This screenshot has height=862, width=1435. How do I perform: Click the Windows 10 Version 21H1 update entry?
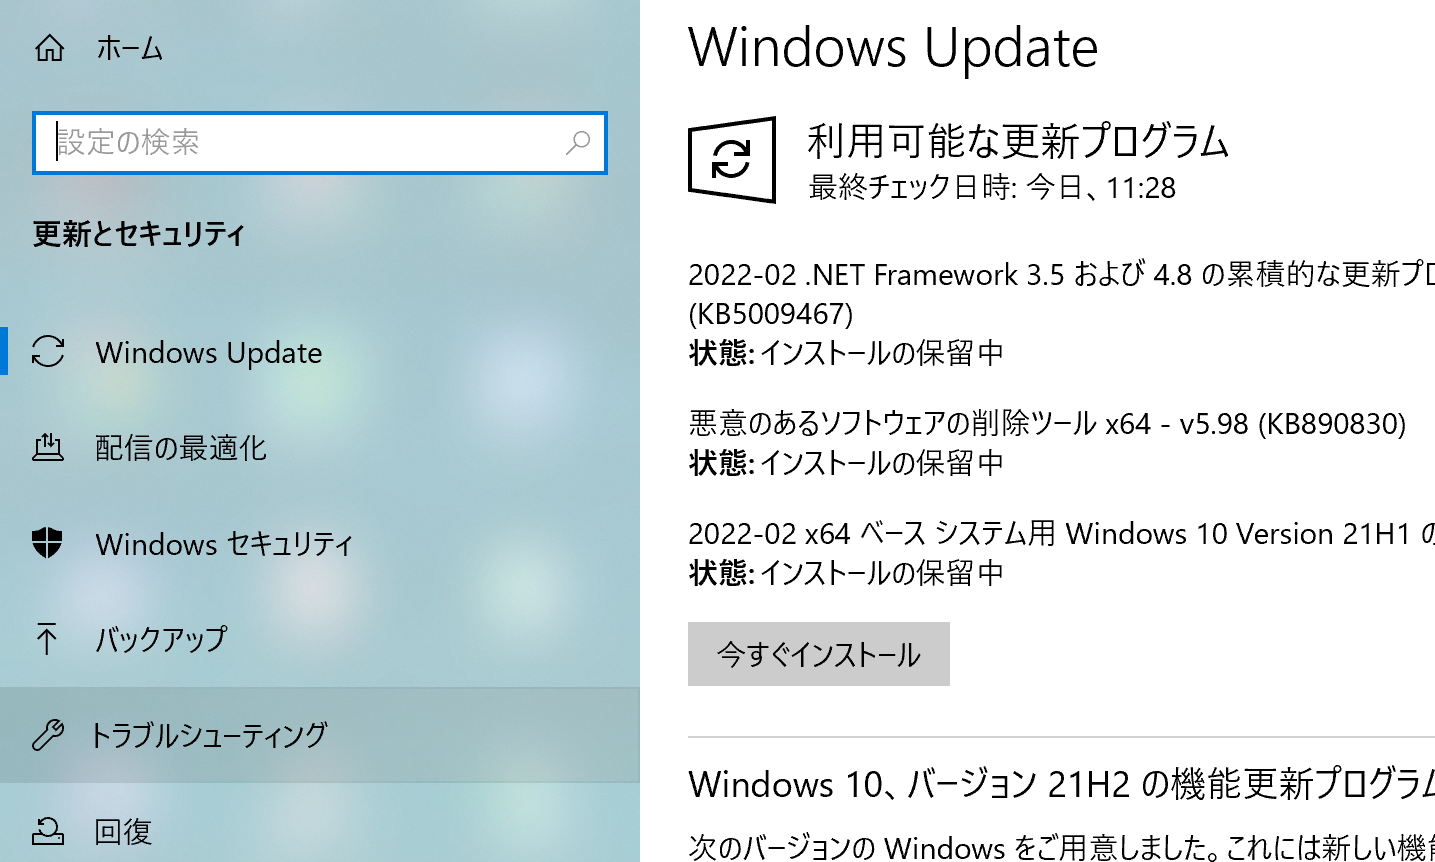pos(1061,533)
